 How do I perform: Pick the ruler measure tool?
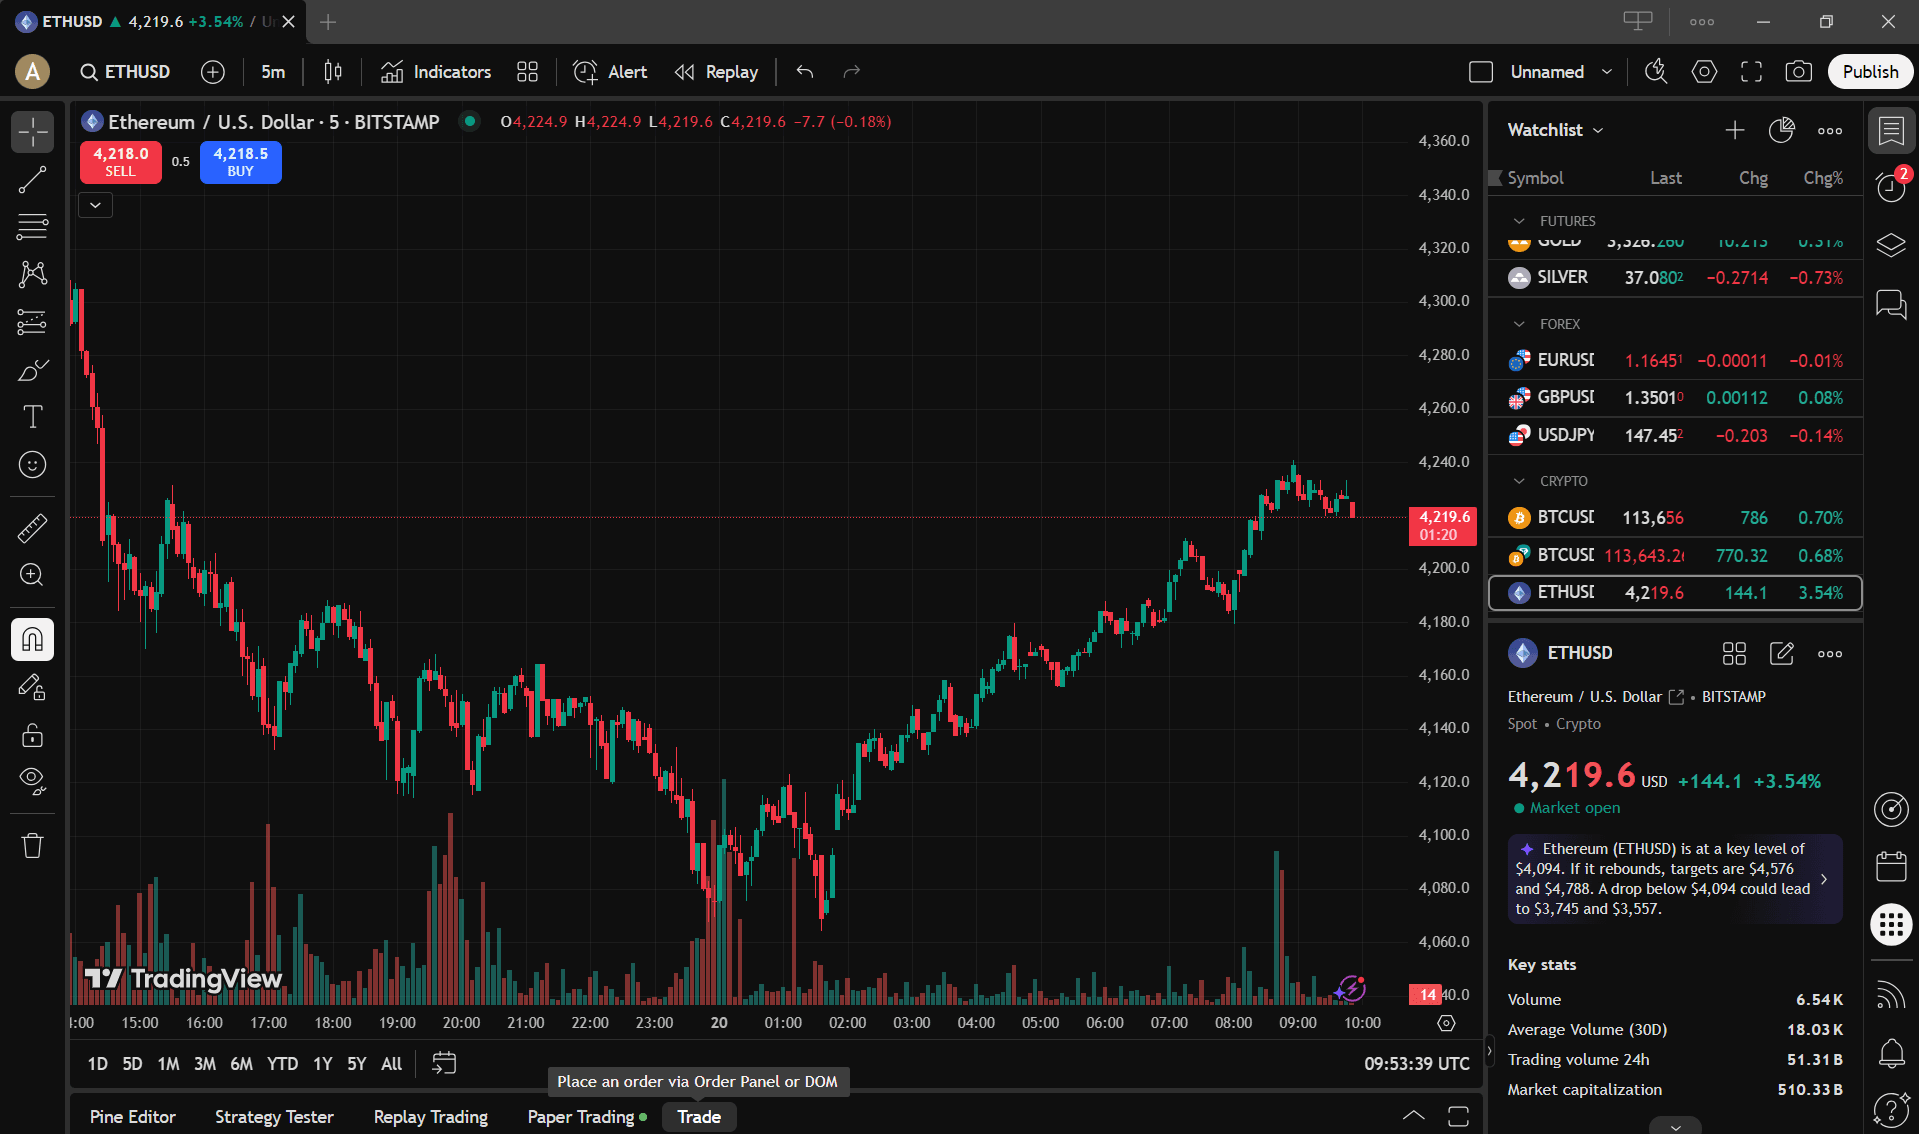pos(32,528)
